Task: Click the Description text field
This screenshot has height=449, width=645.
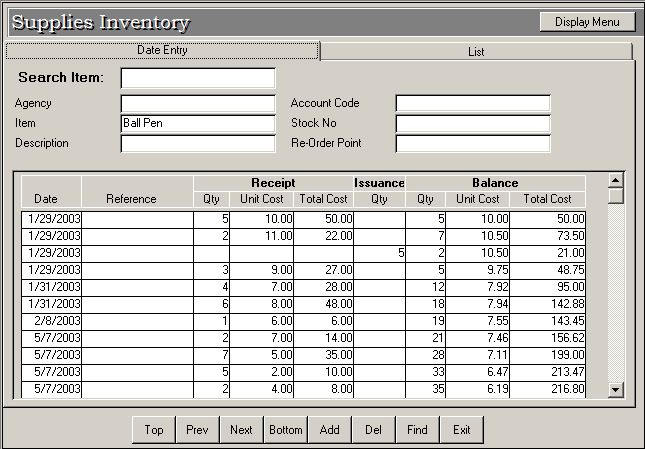Action: point(197,143)
